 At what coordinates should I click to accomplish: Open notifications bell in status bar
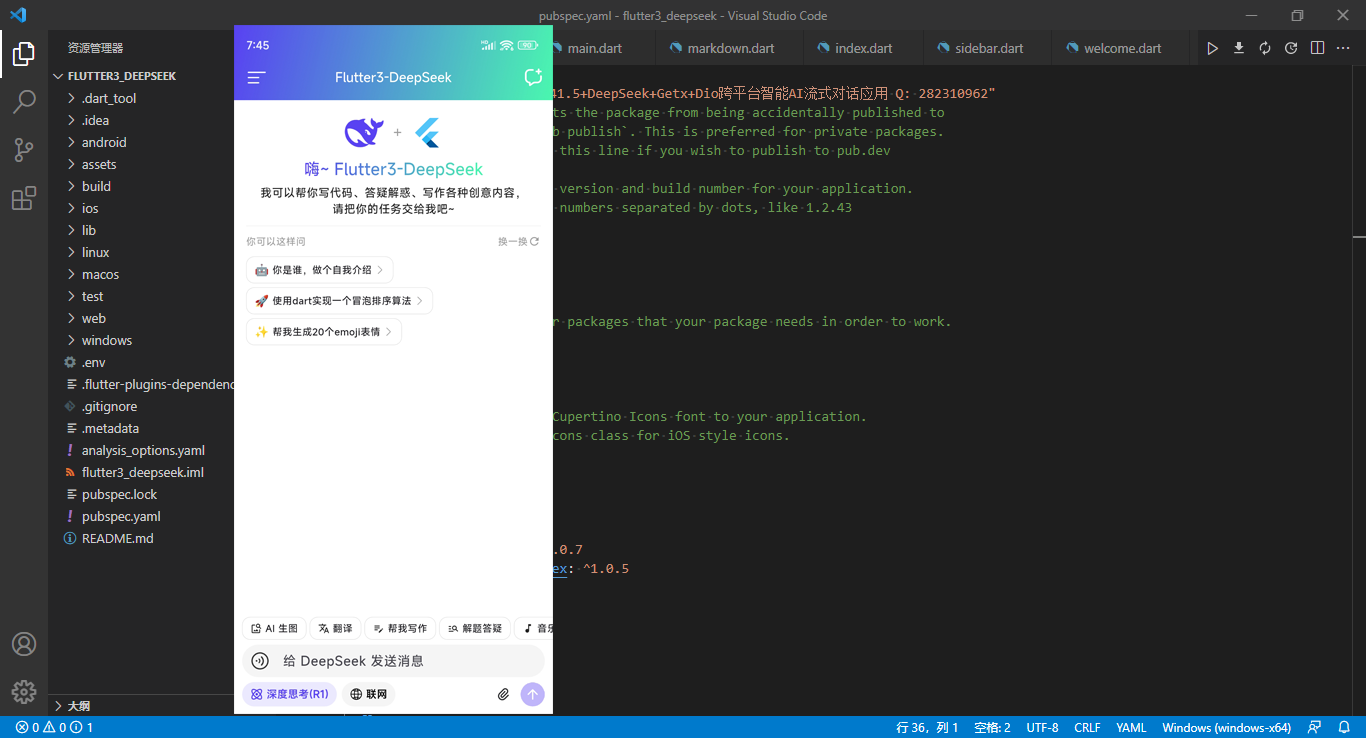(x=1344, y=727)
